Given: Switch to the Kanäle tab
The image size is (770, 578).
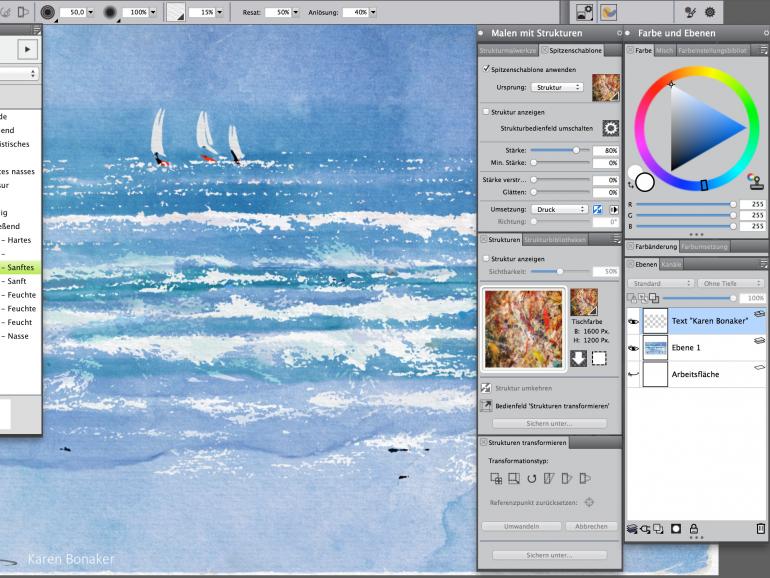Looking at the screenshot, I should point(670,264).
